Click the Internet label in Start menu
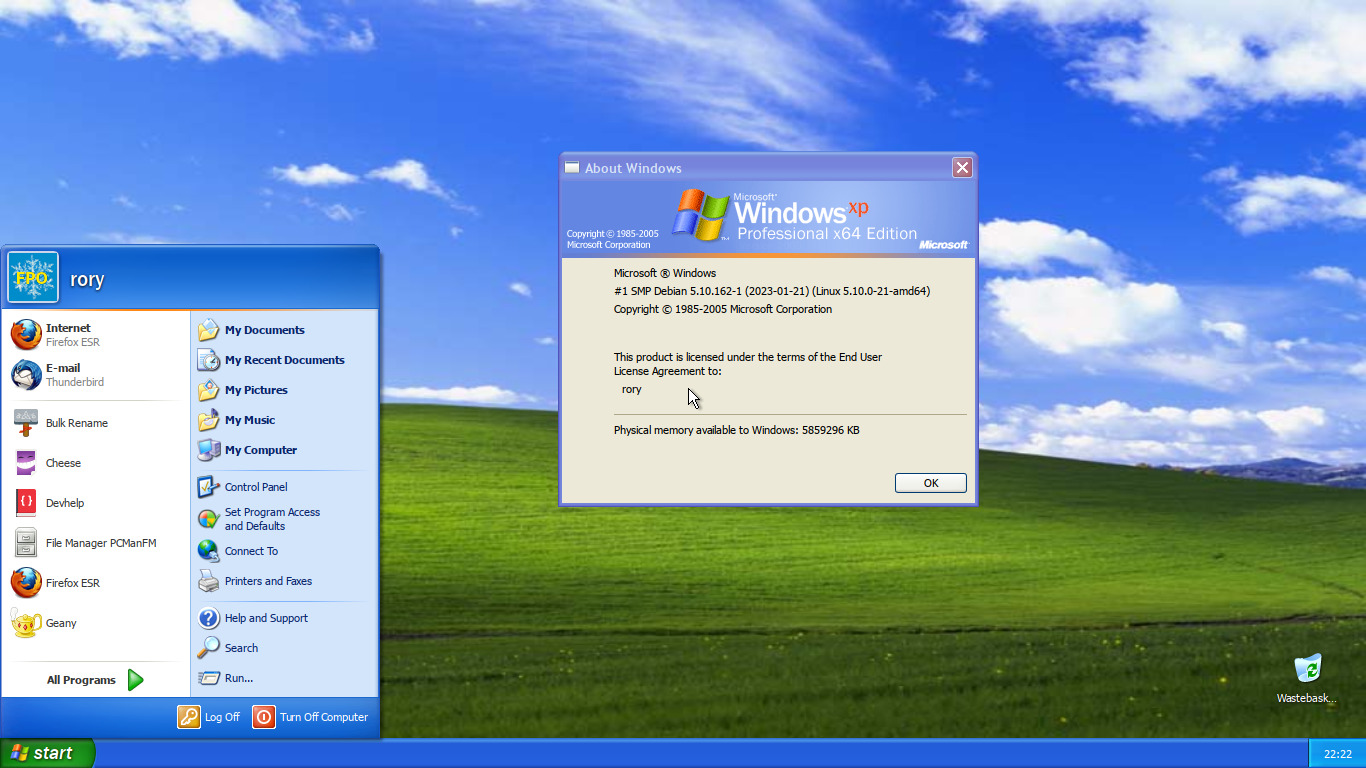This screenshot has height=768, width=1366. pos(68,328)
